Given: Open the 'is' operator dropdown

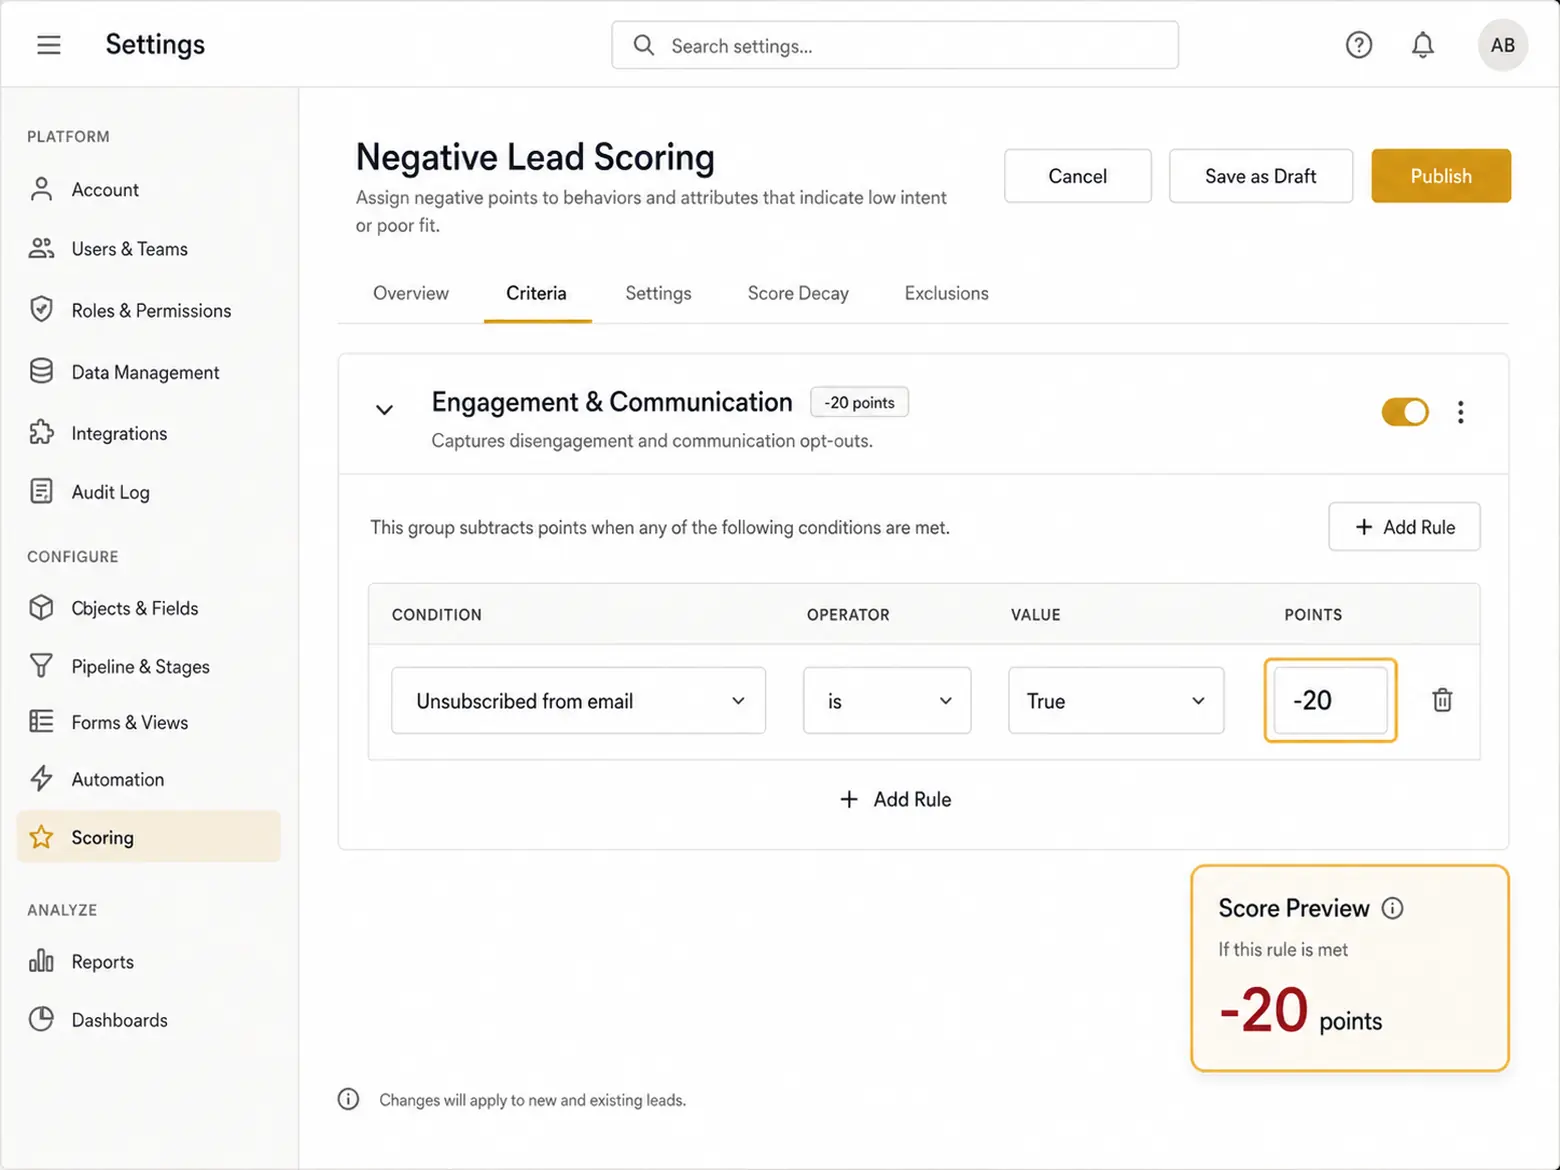Looking at the screenshot, I should pyautogui.click(x=887, y=700).
